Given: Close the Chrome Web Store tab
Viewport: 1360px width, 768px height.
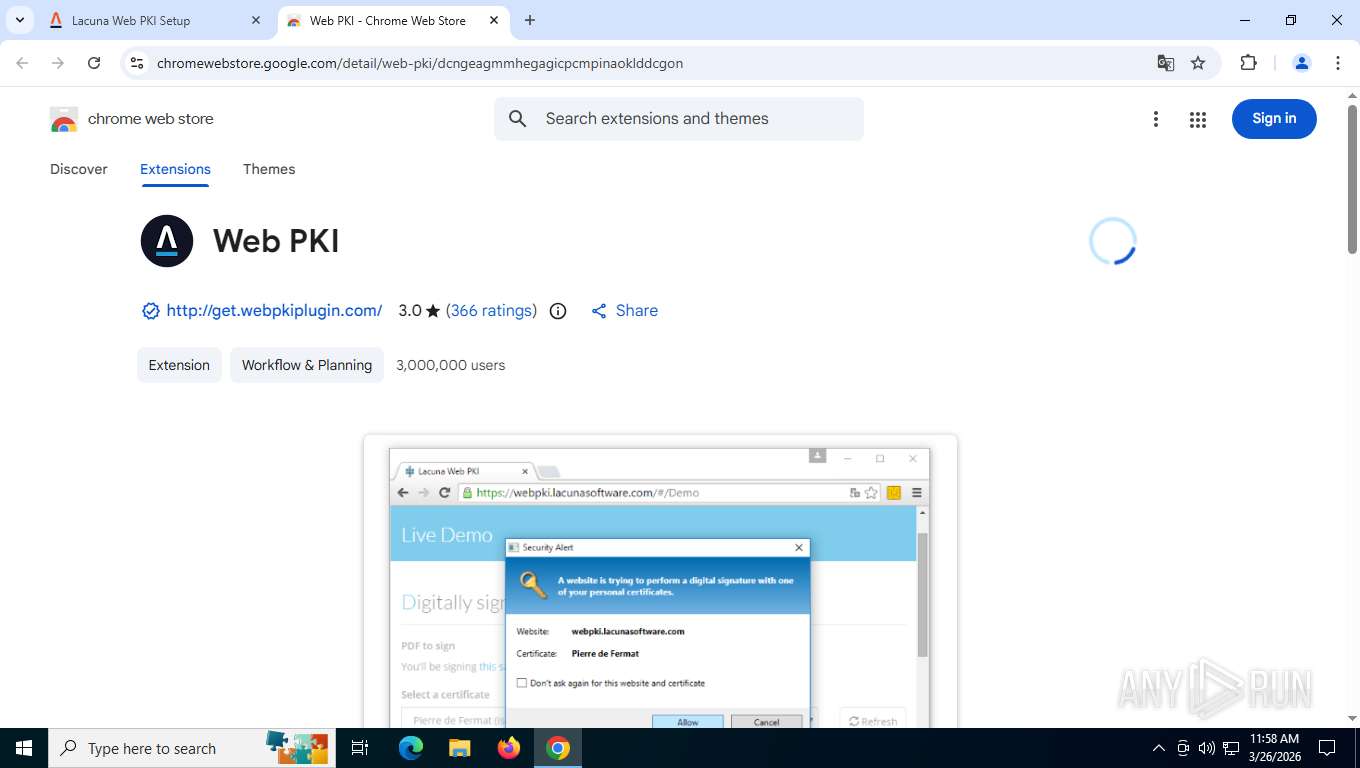Looking at the screenshot, I should coord(494,20).
